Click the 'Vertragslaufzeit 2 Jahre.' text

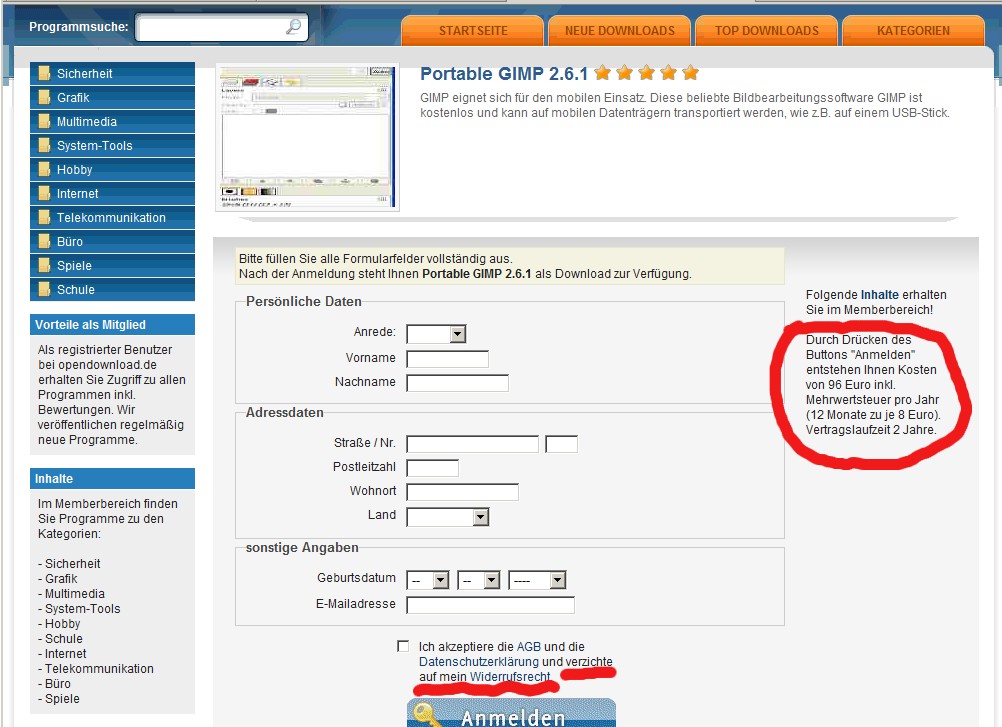tap(871, 429)
